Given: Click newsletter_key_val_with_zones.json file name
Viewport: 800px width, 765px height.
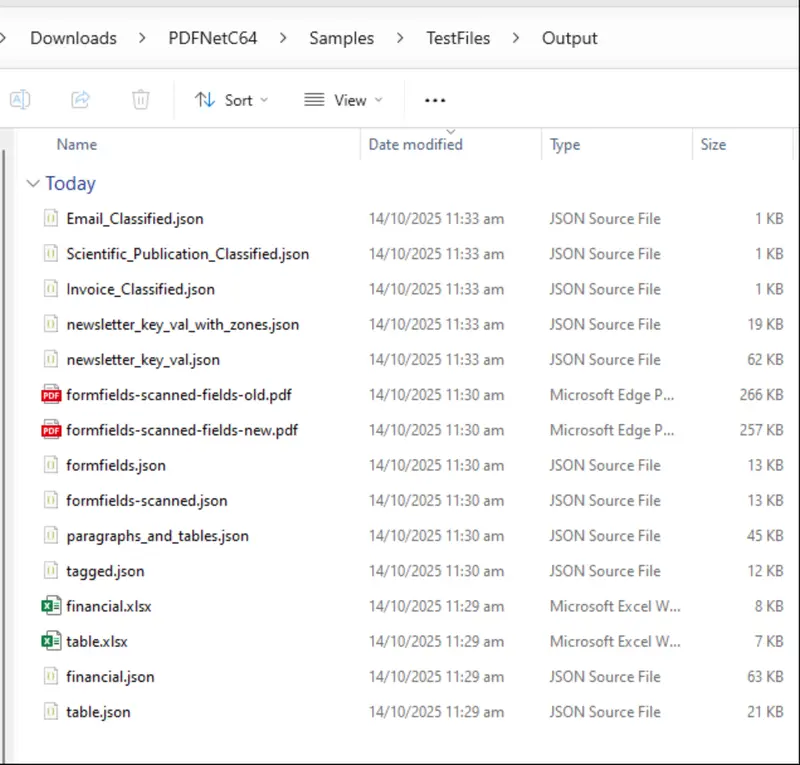Looking at the screenshot, I should [183, 324].
